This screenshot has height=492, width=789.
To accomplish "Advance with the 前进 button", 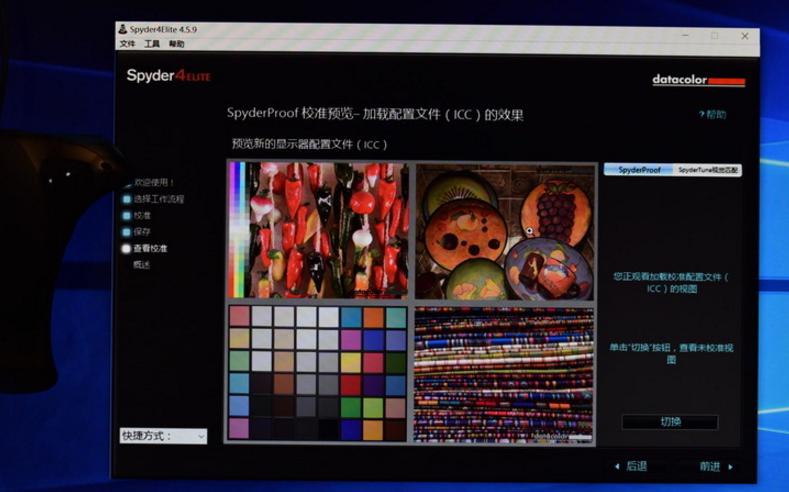I will [x=716, y=467].
